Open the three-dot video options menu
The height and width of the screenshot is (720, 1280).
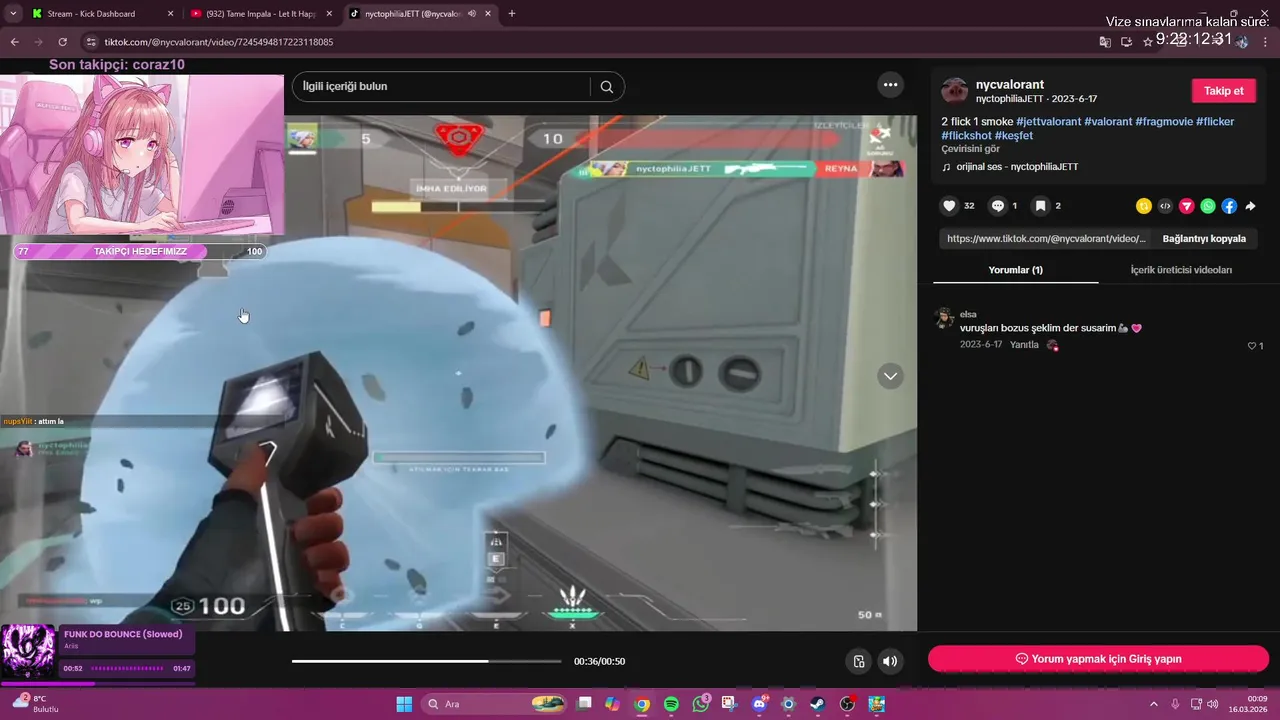pyautogui.click(x=891, y=85)
